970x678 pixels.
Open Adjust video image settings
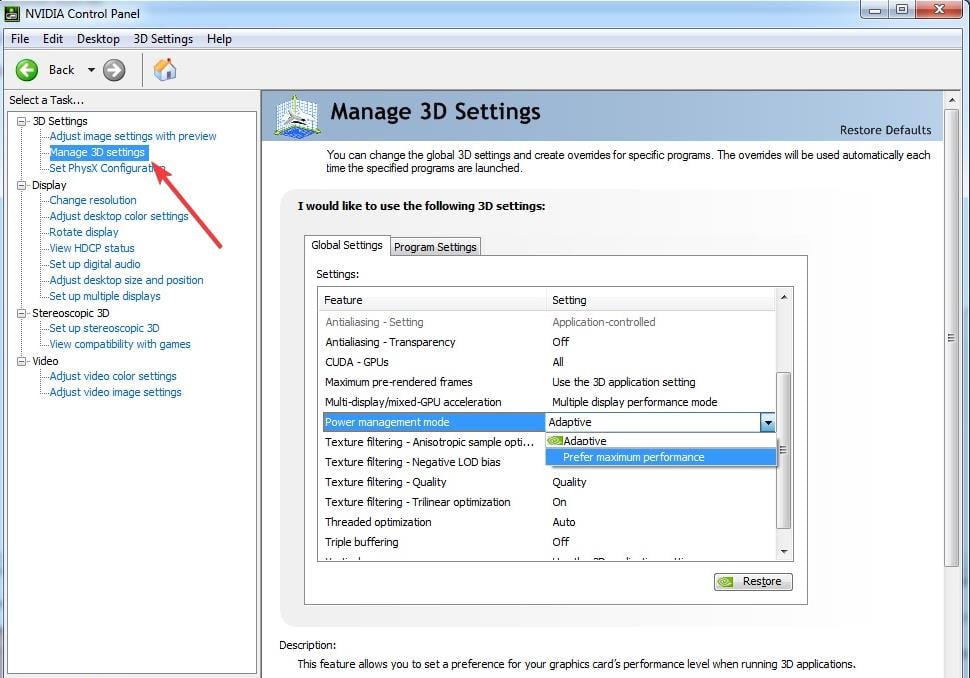[115, 392]
